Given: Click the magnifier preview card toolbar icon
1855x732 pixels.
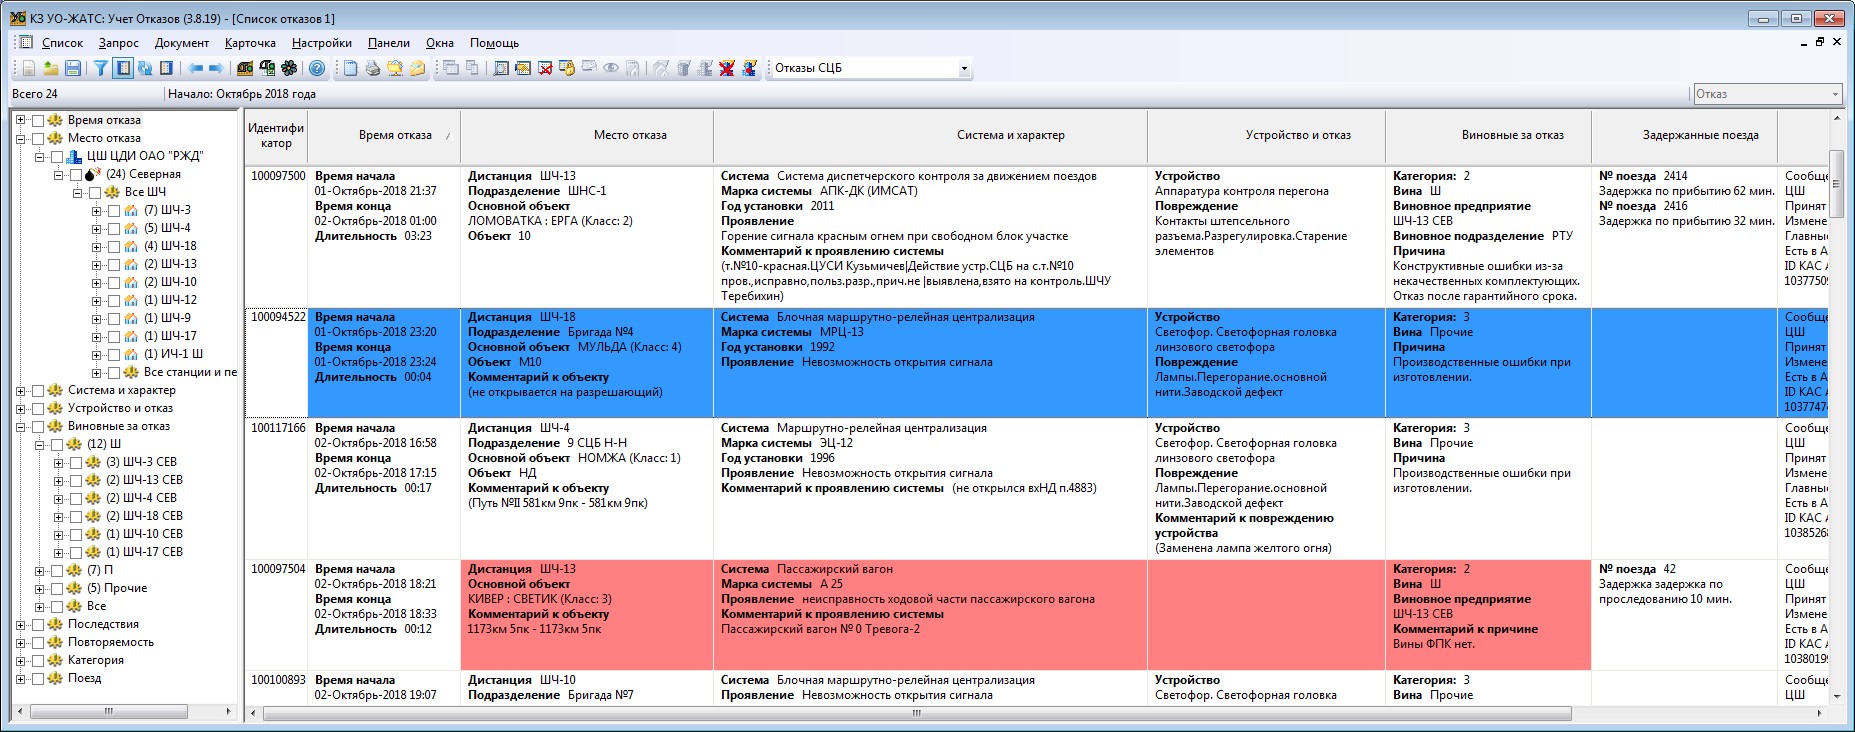Looking at the screenshot, I should 501,68.
